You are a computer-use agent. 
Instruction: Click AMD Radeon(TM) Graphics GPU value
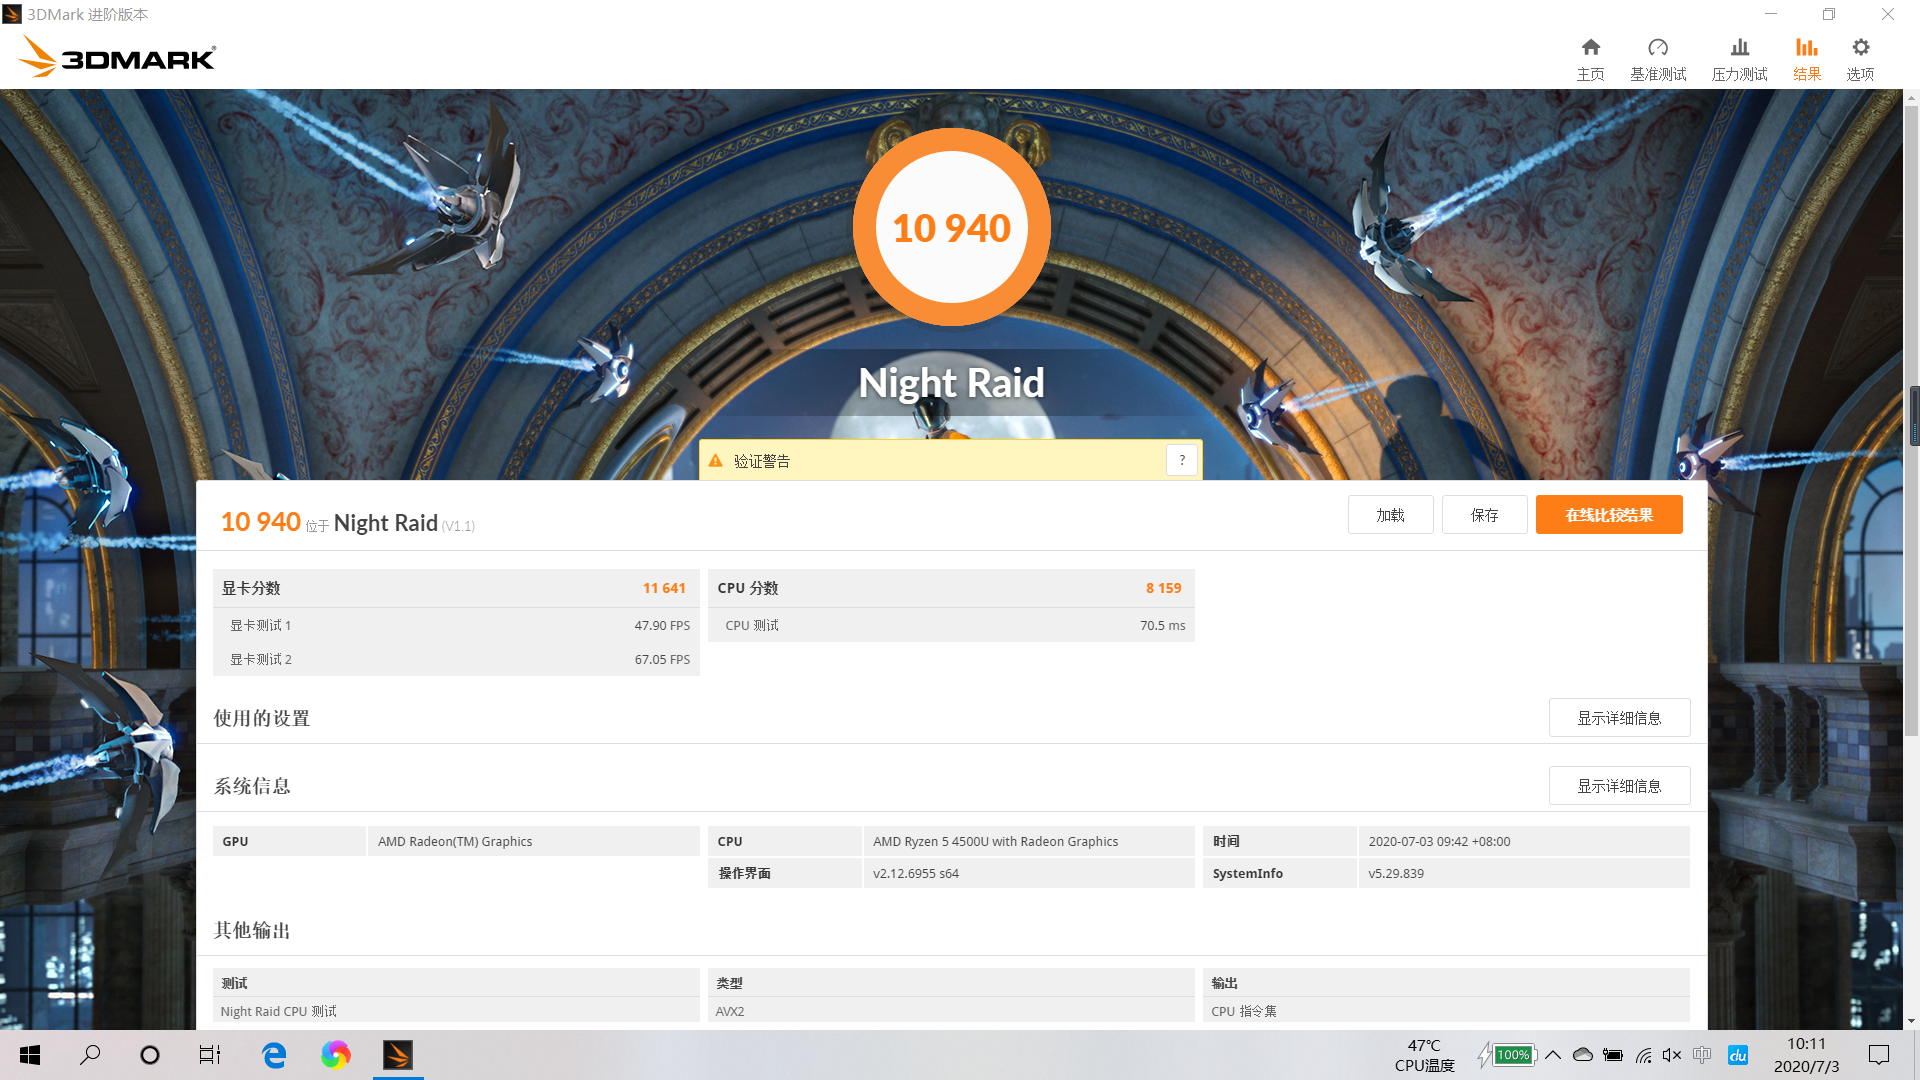tap(455, 841)
